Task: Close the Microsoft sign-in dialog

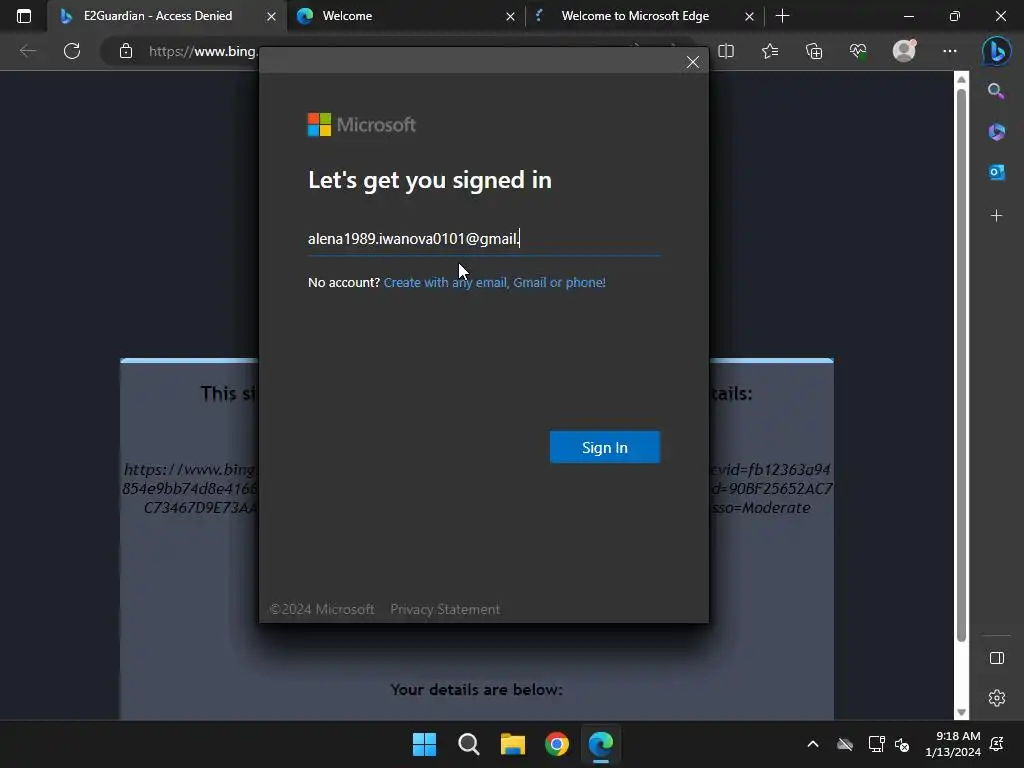Action: [693, 62]
